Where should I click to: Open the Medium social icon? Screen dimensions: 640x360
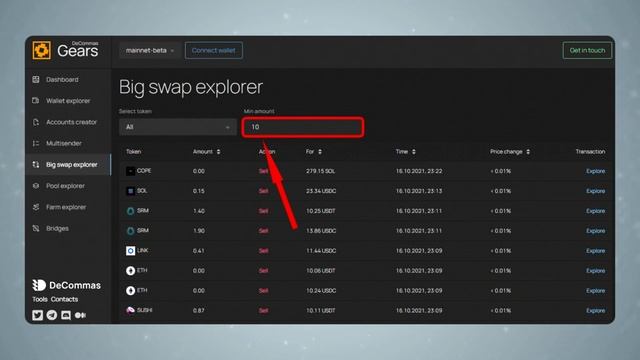point(80,315)
